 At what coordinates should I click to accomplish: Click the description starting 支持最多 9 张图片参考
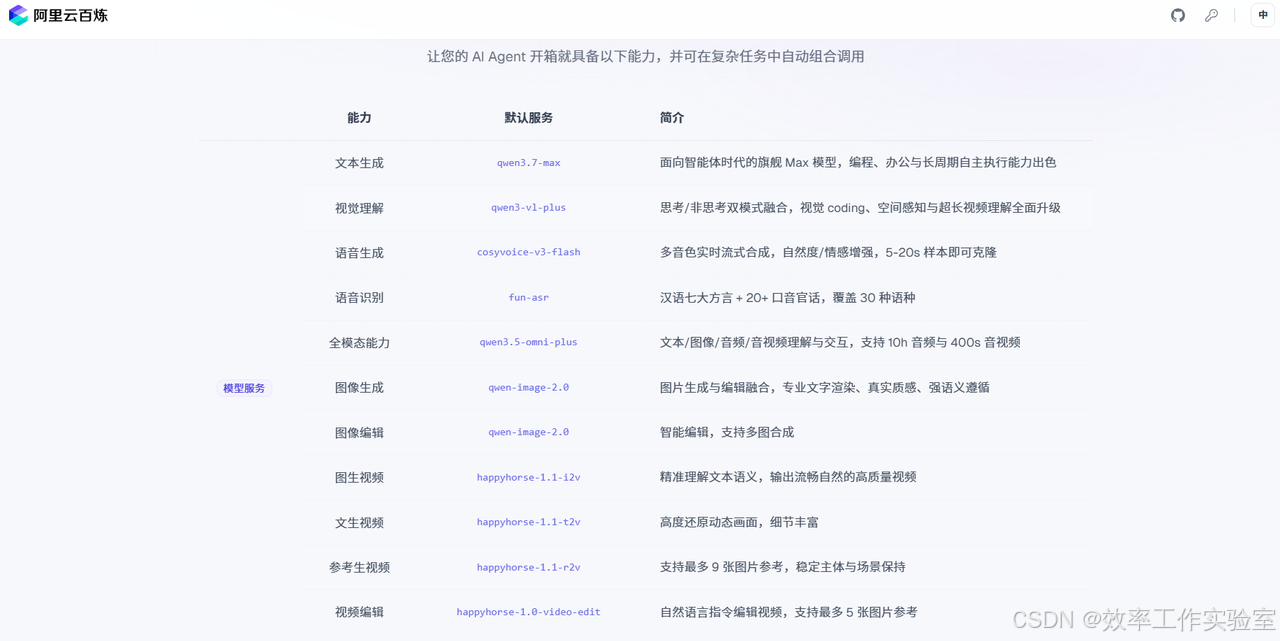782,567
